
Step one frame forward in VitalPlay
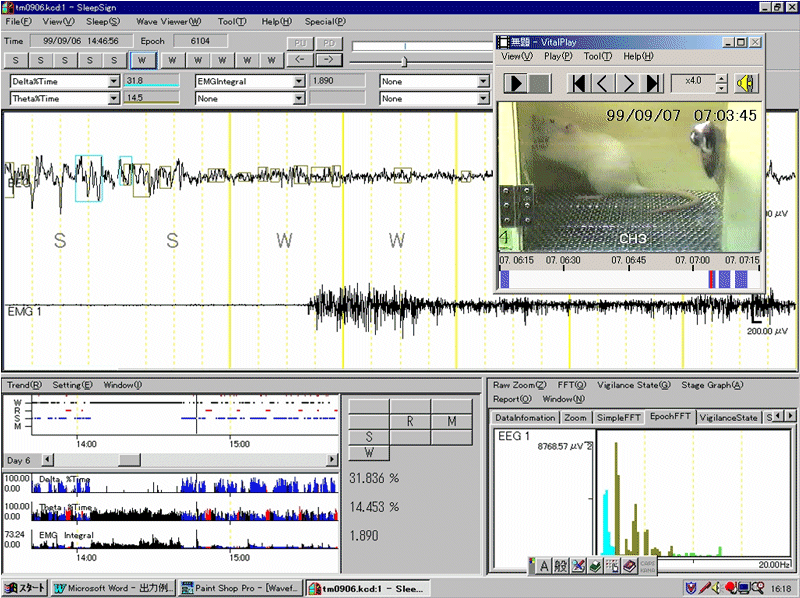(628, 84)
